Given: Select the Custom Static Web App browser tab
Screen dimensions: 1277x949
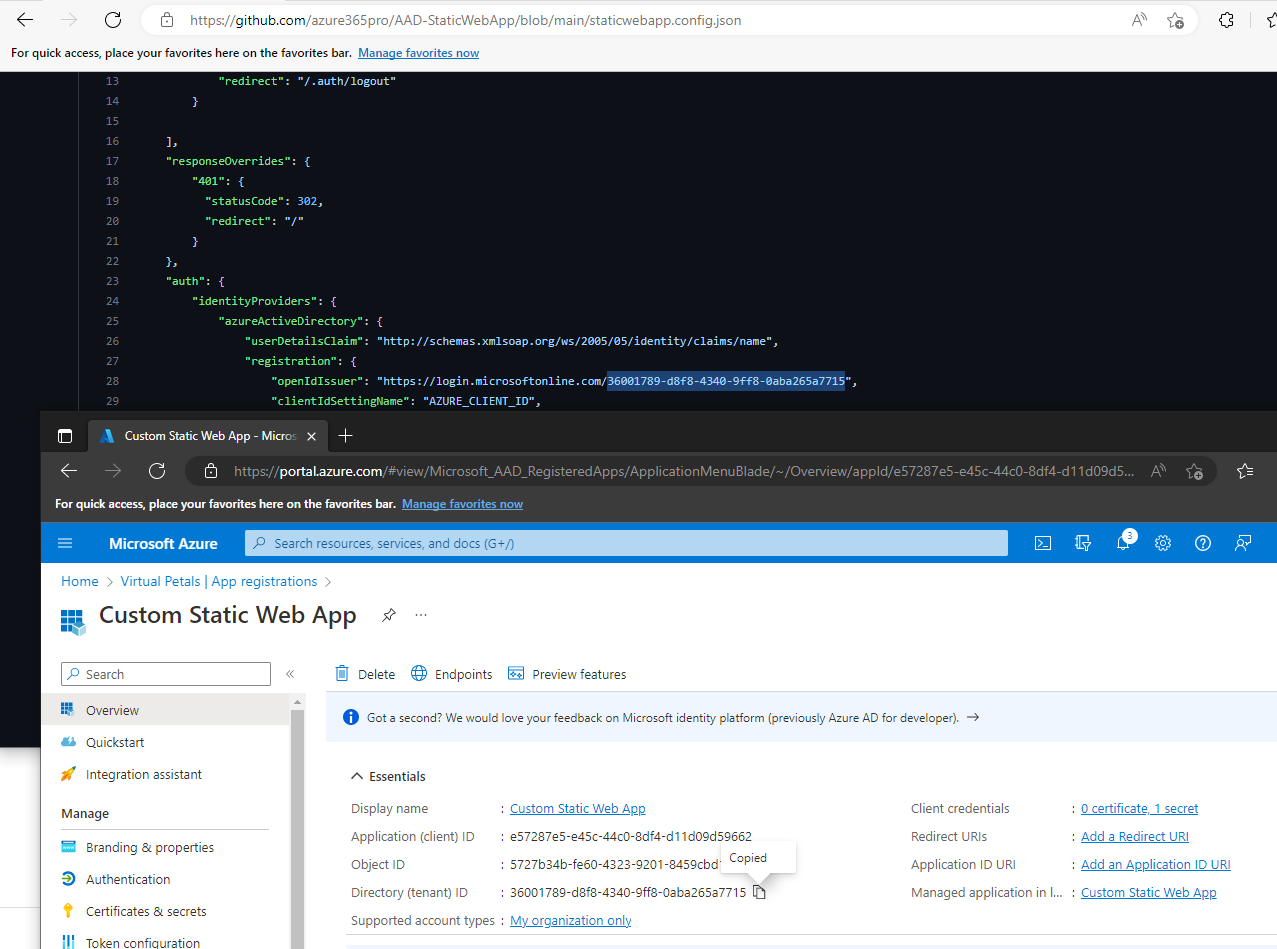Looking at the screenshot, I should click(x=208, y=436).
